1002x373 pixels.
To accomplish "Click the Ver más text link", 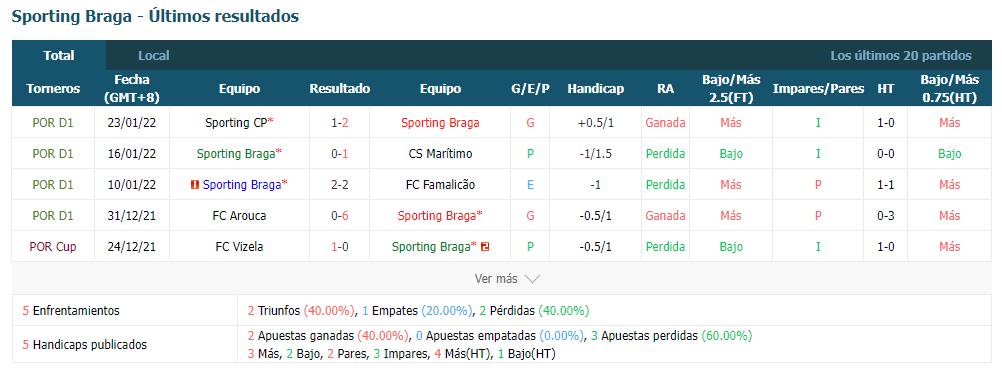I will click(x=496, y=279).
